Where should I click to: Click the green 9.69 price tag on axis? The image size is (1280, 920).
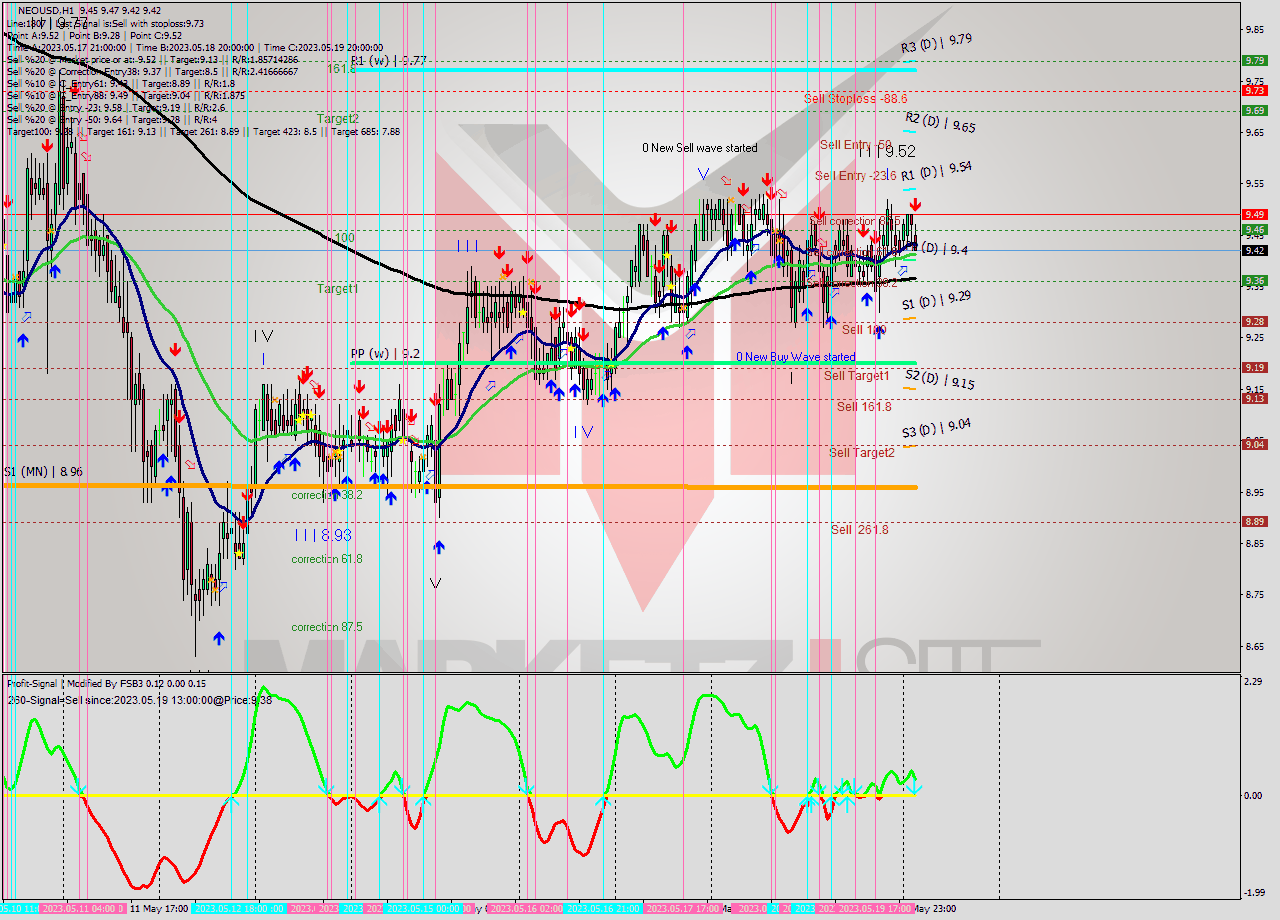pos(1254,110)
